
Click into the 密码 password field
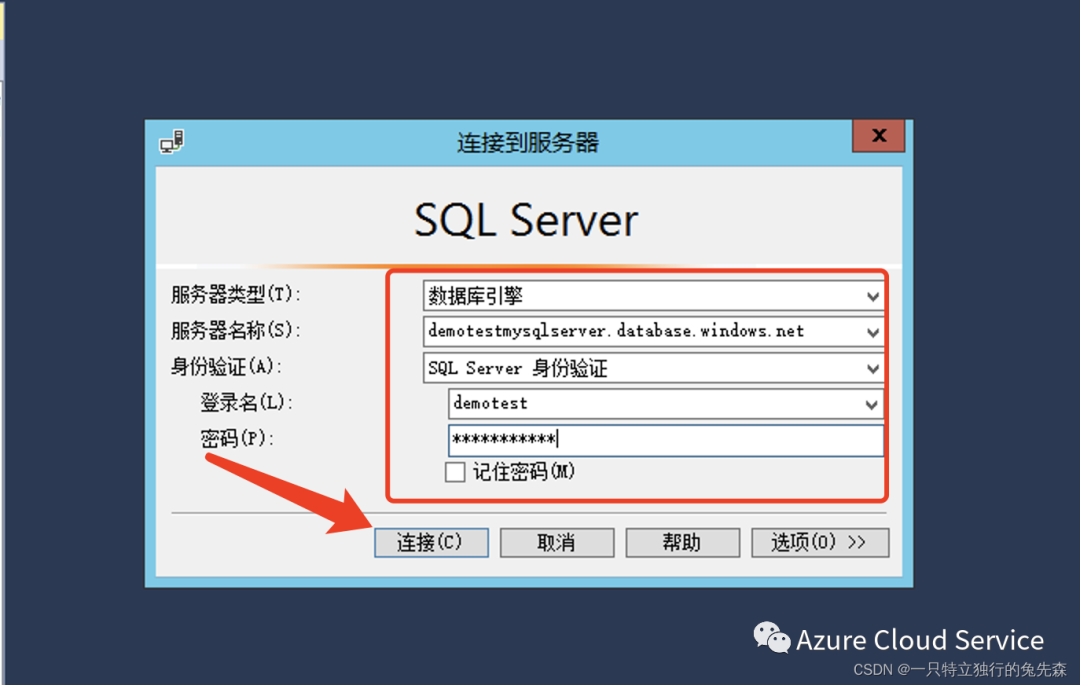point(665,440)
